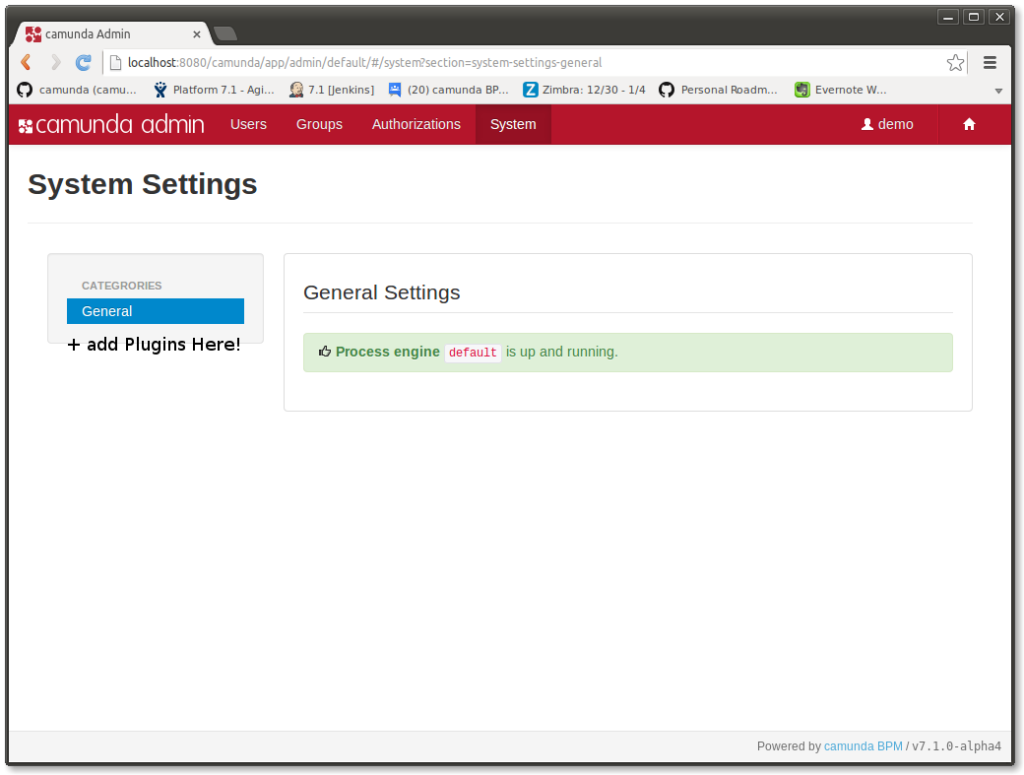Reload the page with the refresh icon
Screen dimensions: 1024x775
(83, 62)
